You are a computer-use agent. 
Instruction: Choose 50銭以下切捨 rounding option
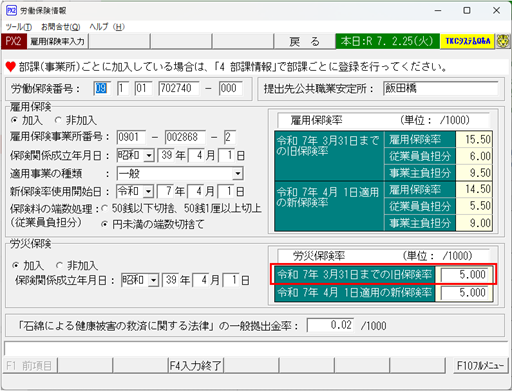pyautogui.click(x=104, y=208)
